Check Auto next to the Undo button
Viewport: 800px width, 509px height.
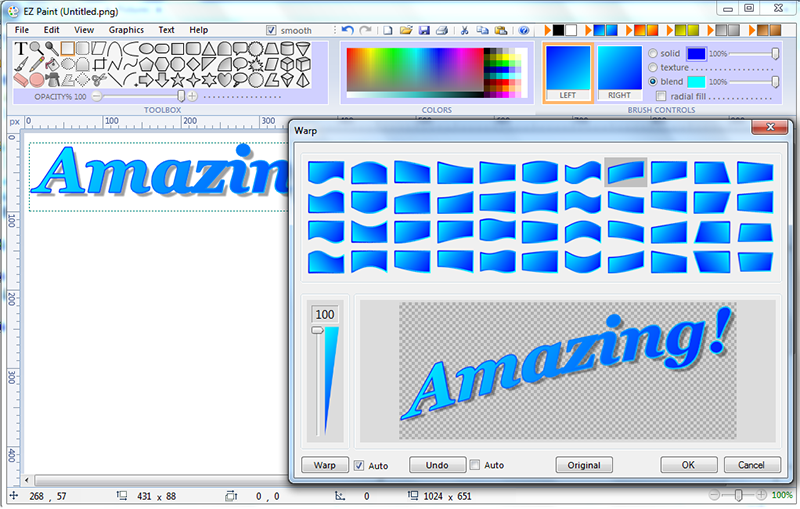pos(475,465)
